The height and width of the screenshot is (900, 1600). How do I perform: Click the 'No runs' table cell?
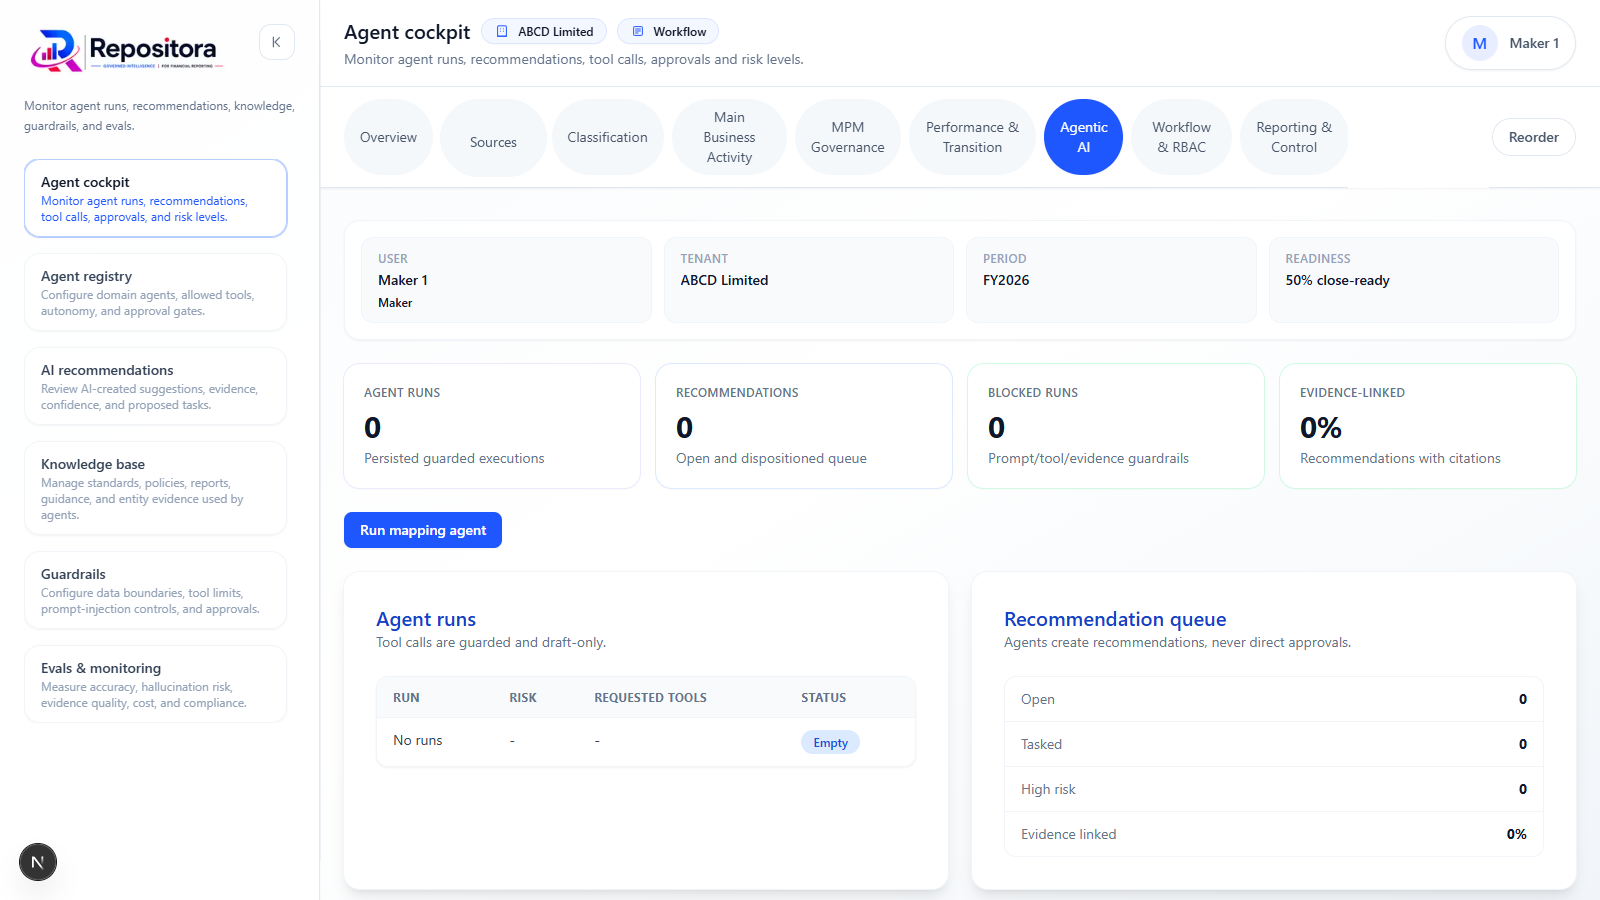pos(418,740)
